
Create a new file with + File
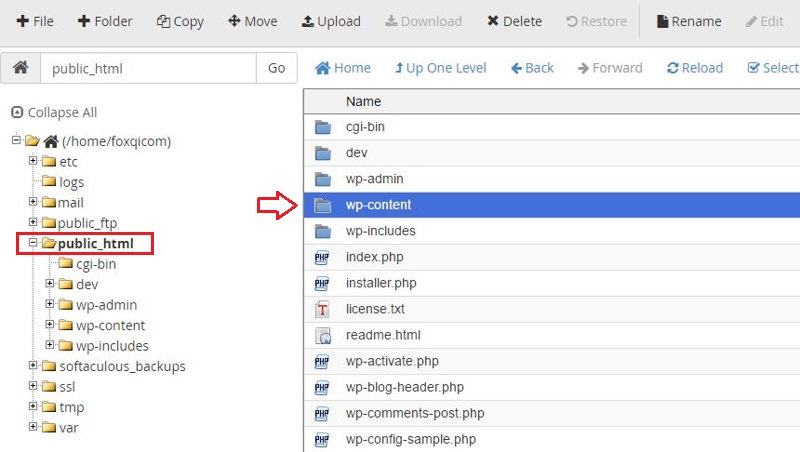tap(35, 21)
